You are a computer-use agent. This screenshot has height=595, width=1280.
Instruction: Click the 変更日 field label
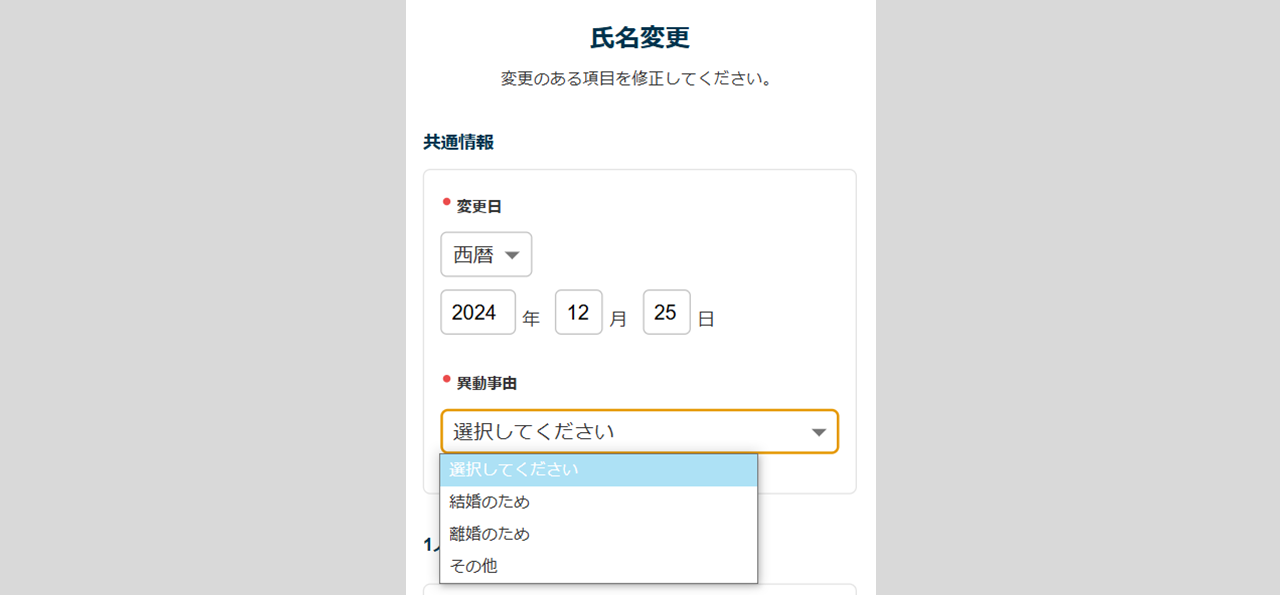(x=479, y=207)
